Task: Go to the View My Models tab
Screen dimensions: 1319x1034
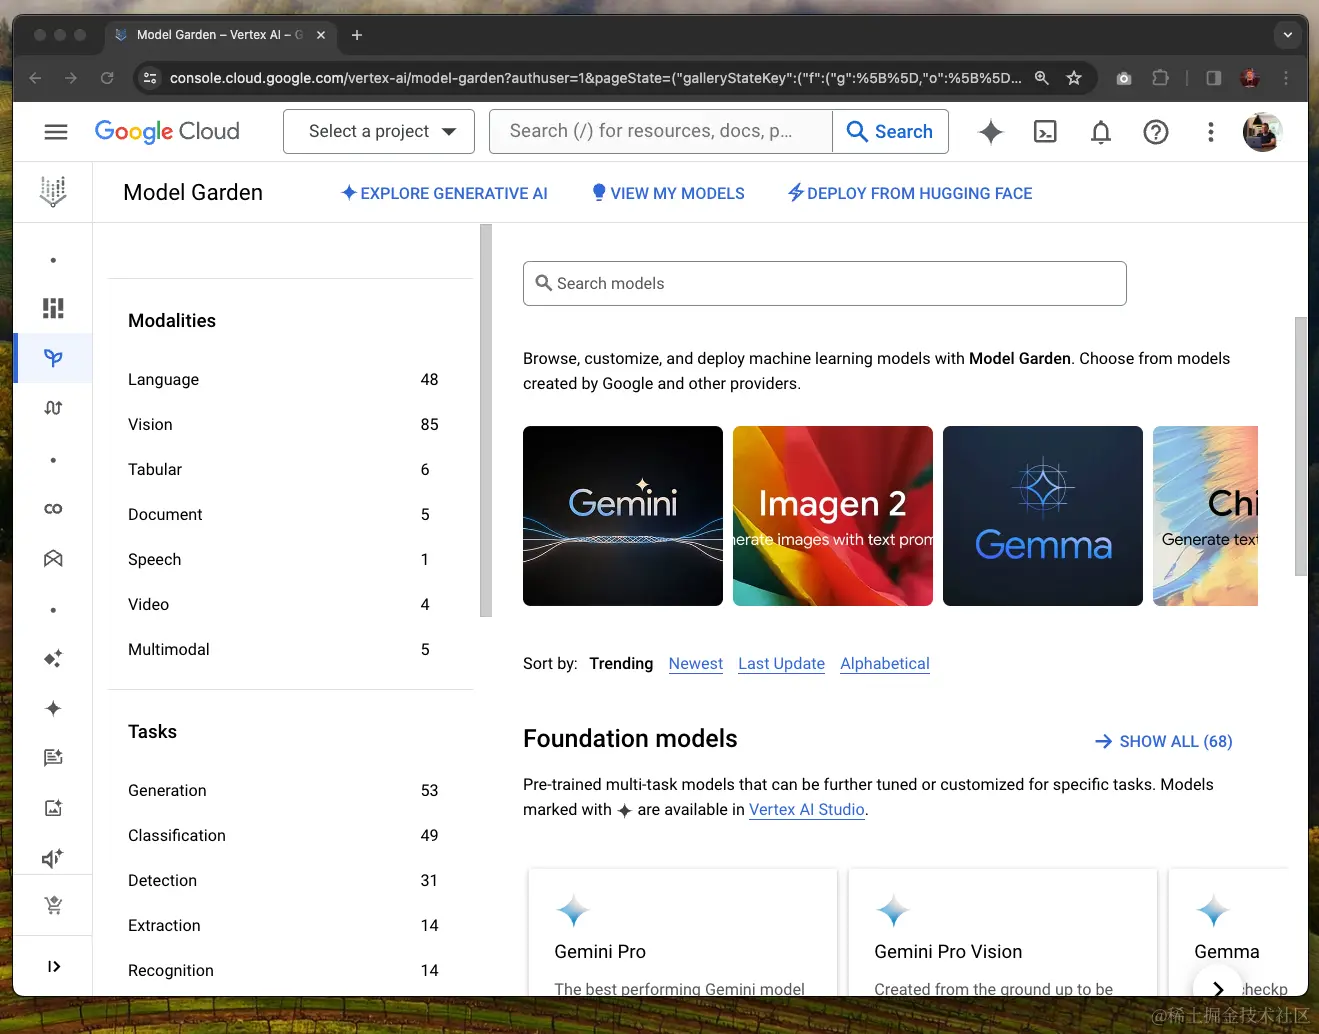Action: pos(668,193)
